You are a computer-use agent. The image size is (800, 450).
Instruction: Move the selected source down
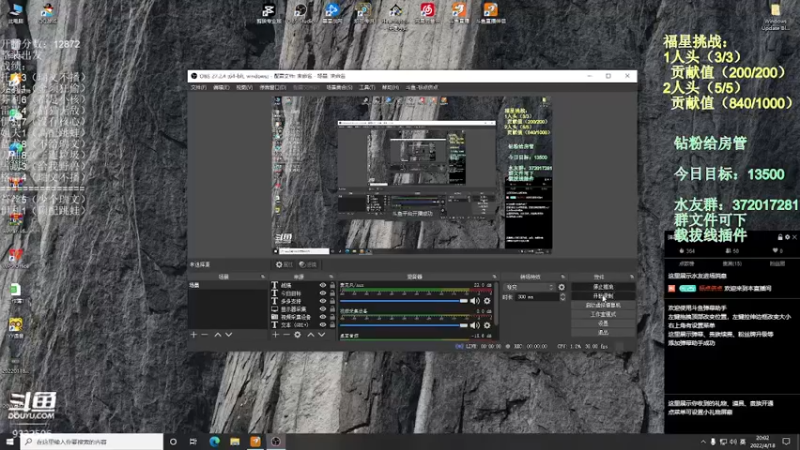[321, 335]
